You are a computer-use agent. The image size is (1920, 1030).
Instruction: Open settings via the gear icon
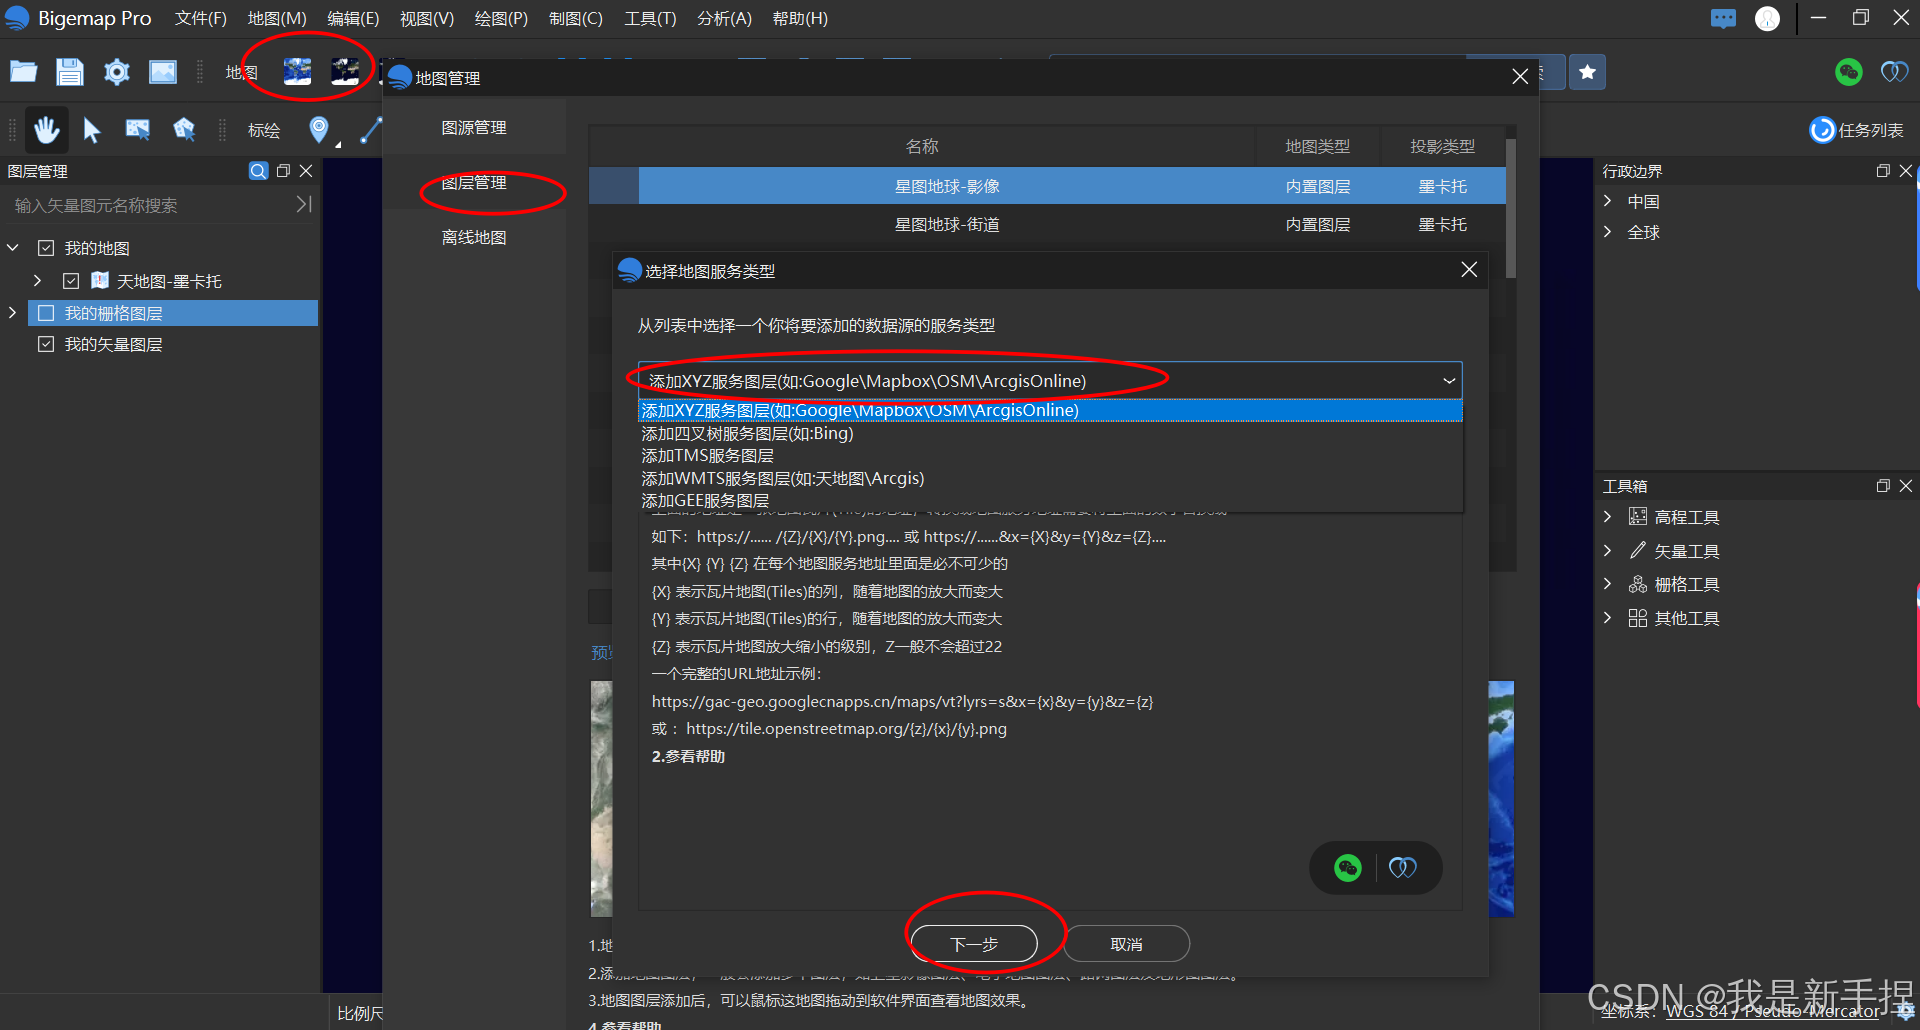pyautogui.click(x=117, y=71)
